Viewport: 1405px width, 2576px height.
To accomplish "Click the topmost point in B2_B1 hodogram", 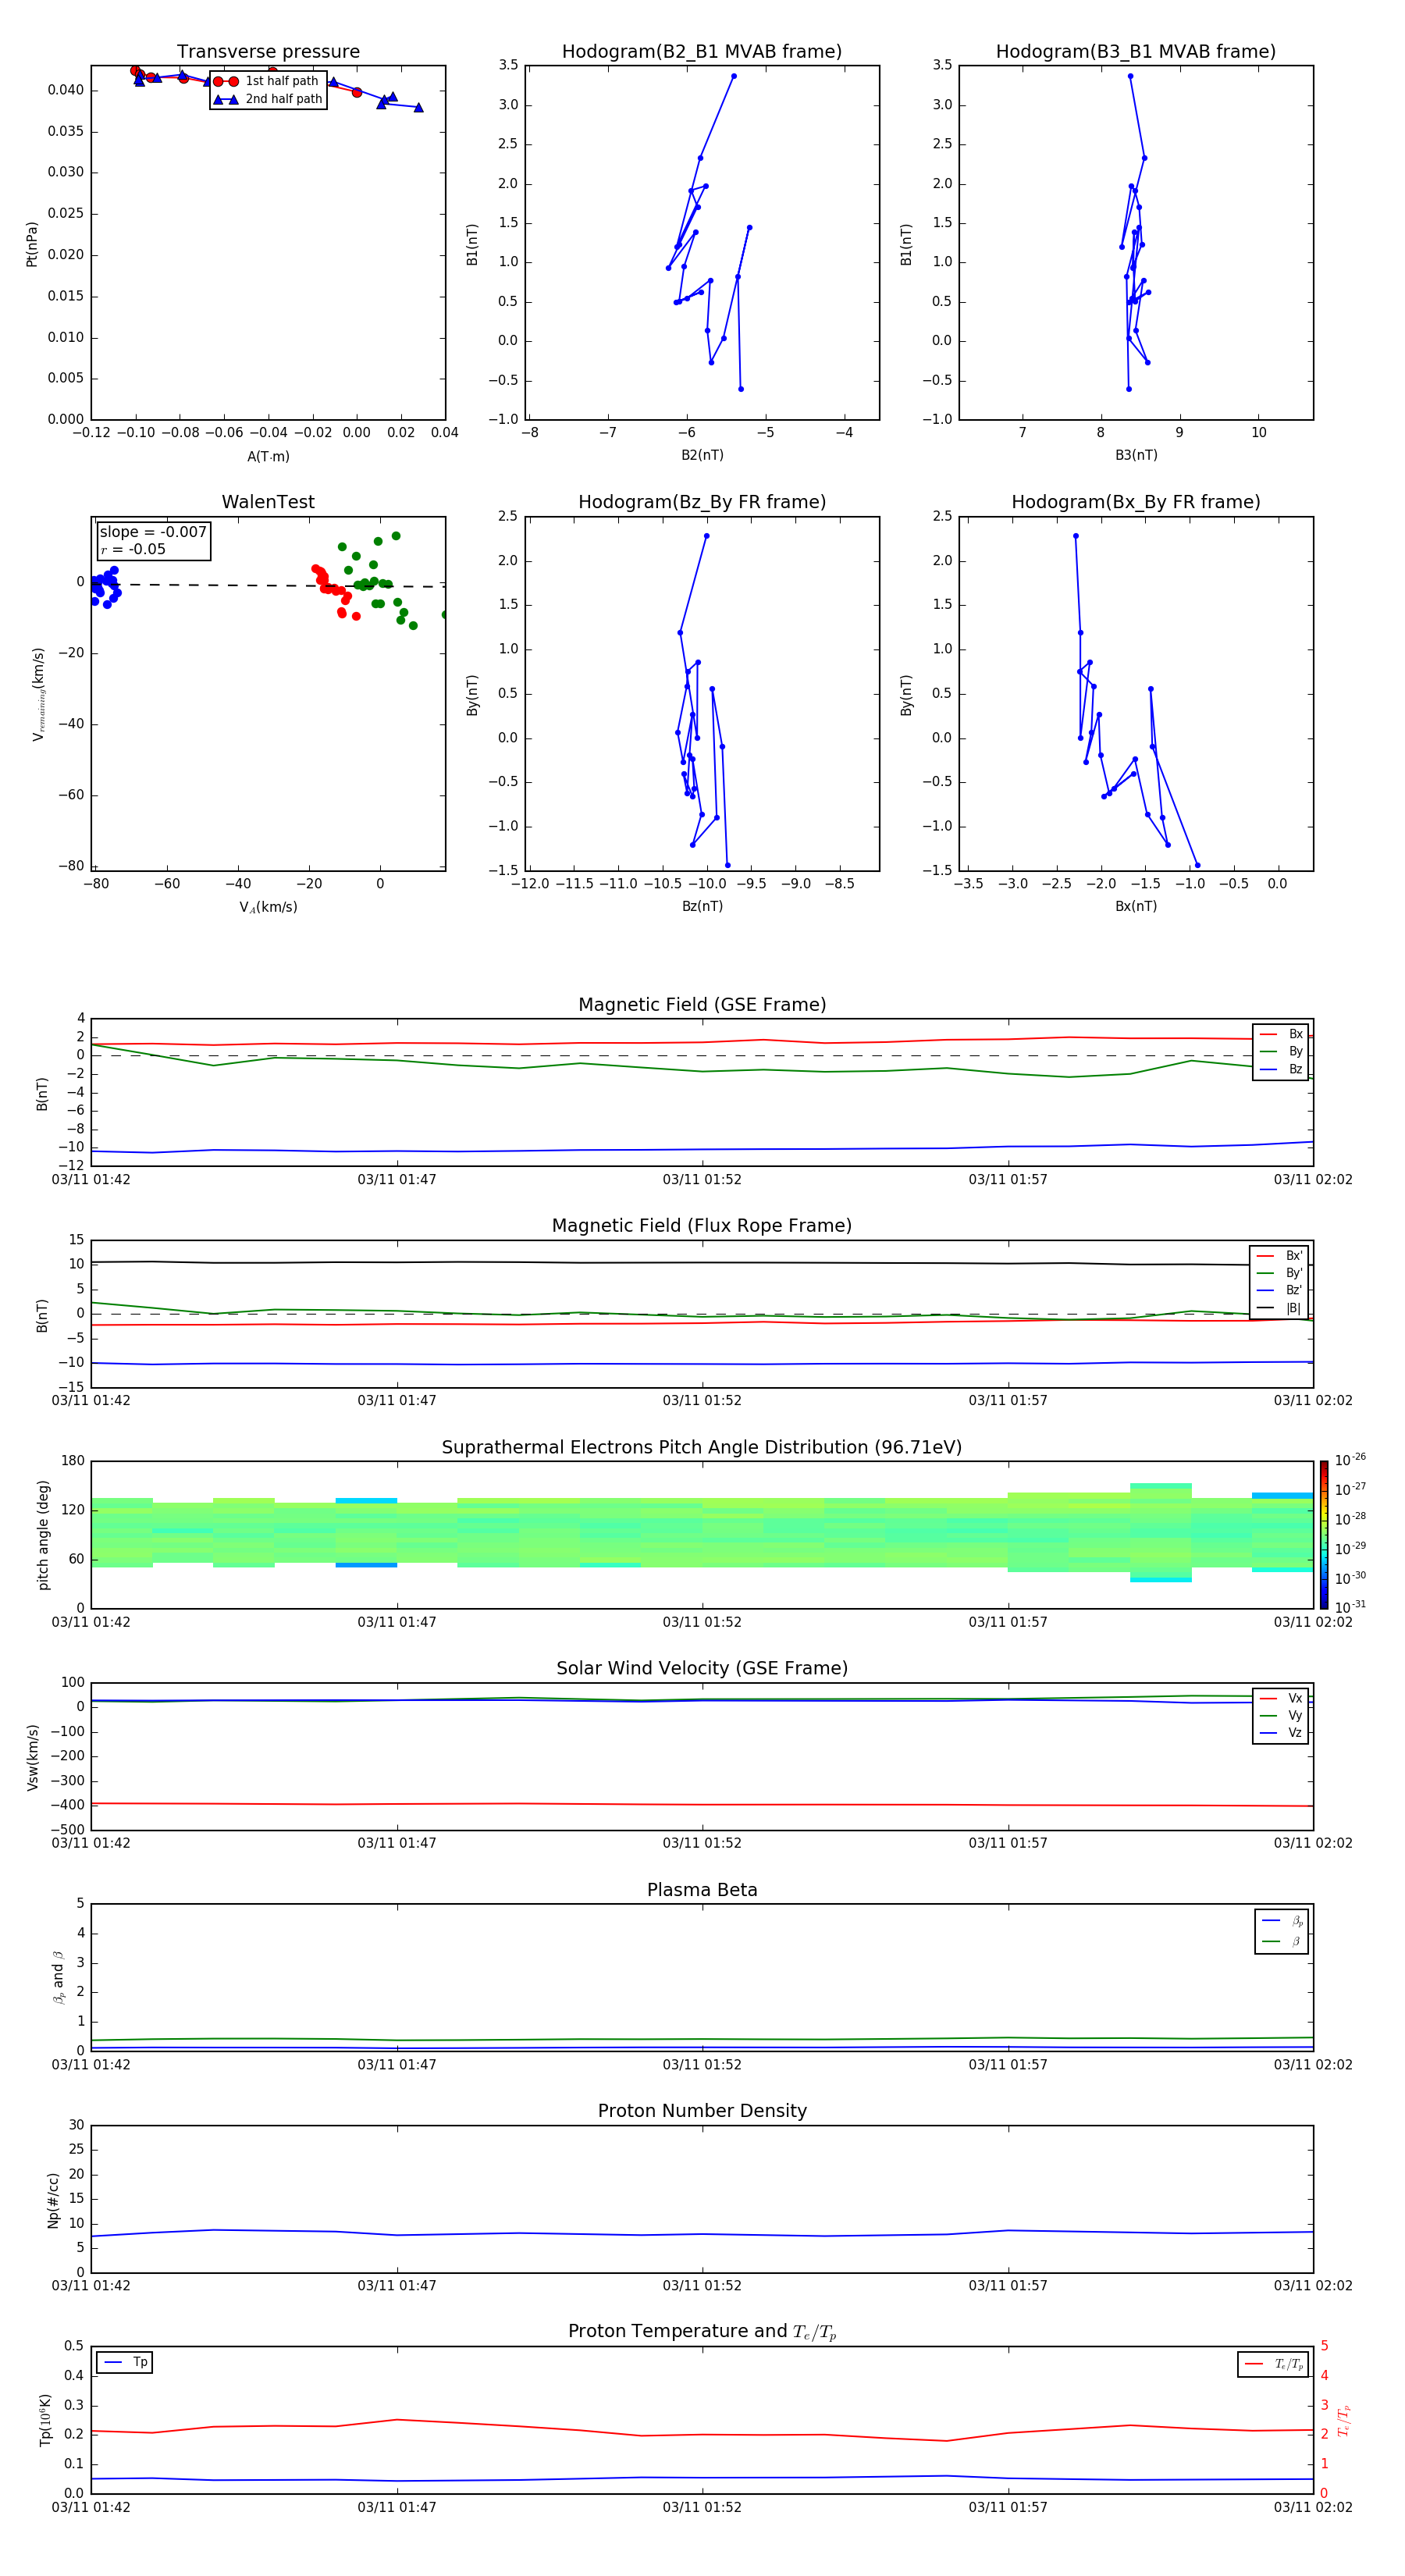I will point(733,76).
